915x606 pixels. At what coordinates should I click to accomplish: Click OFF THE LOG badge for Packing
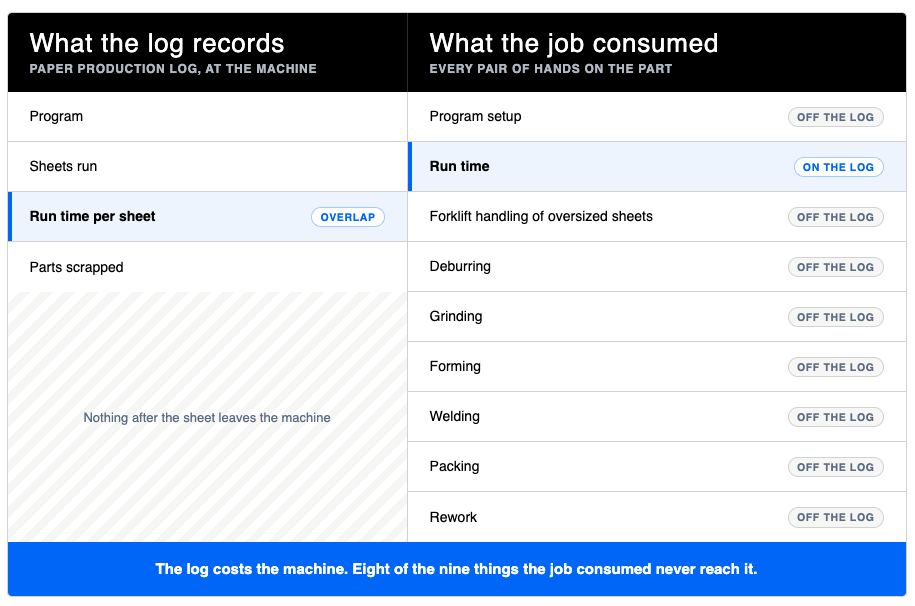[835, 467]
